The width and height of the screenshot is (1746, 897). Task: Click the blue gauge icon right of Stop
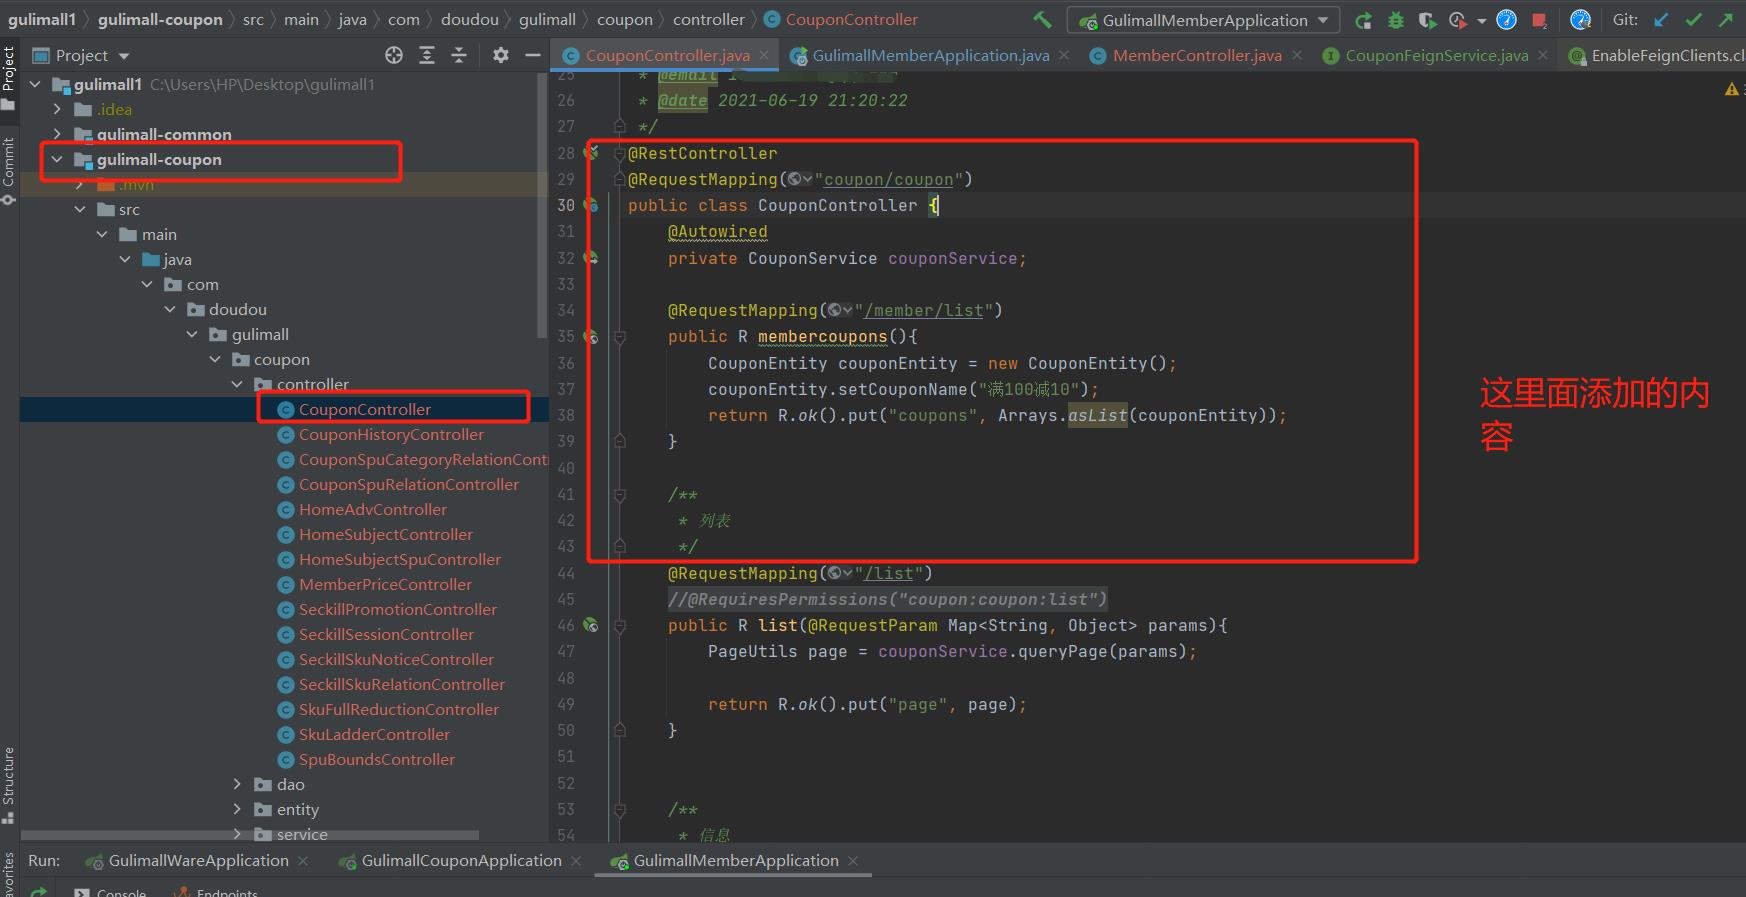coord(1581,20)
